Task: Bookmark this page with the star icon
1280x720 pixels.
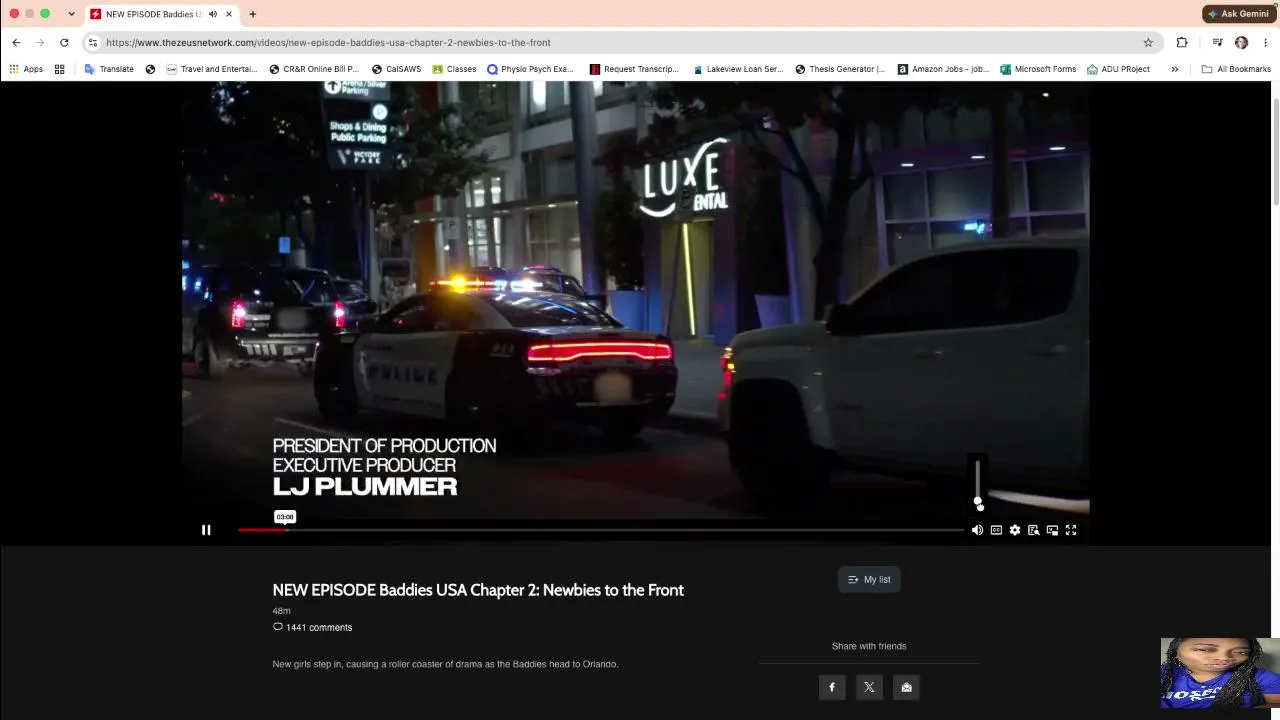Action: pos(1148,42)
